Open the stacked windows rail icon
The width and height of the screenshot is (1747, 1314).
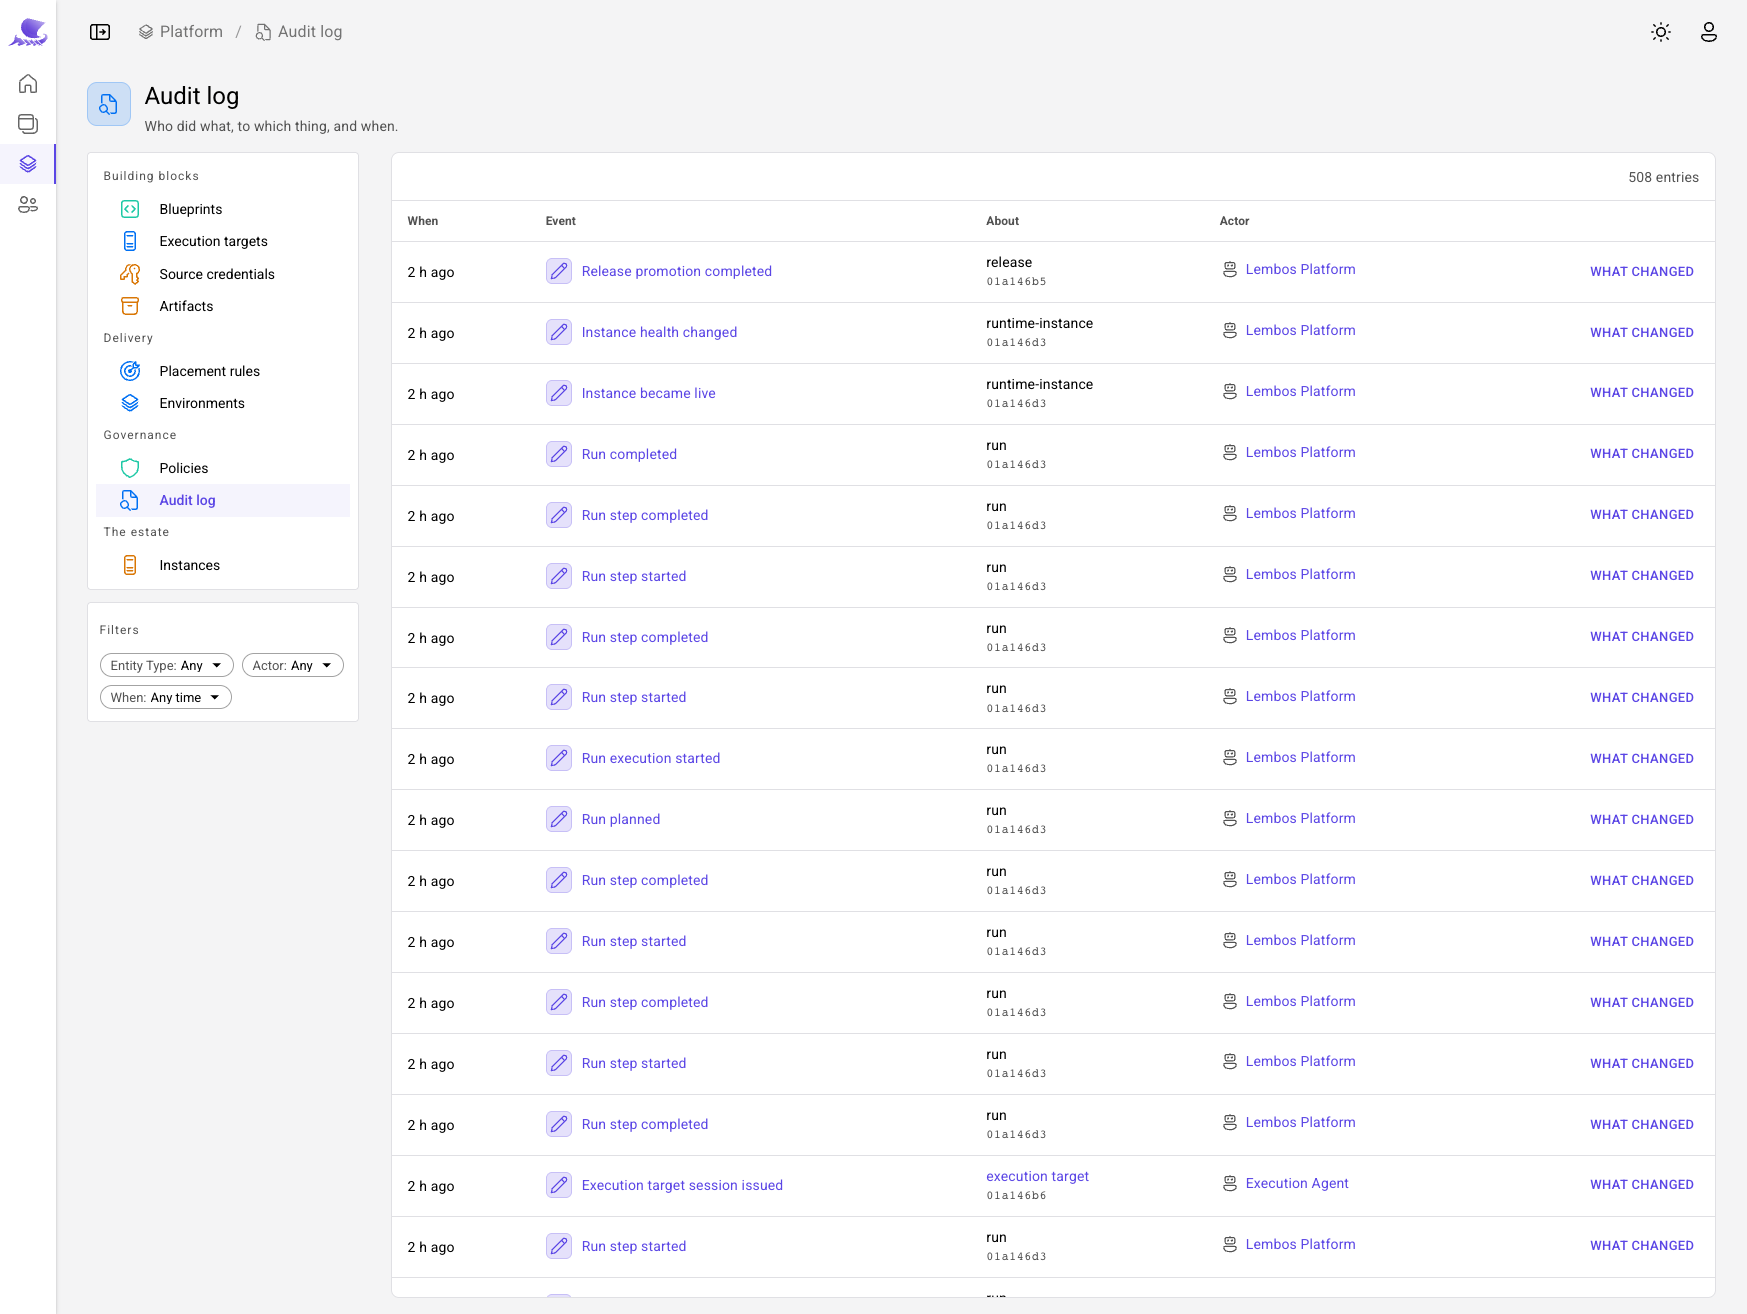[x=28, y=123]
